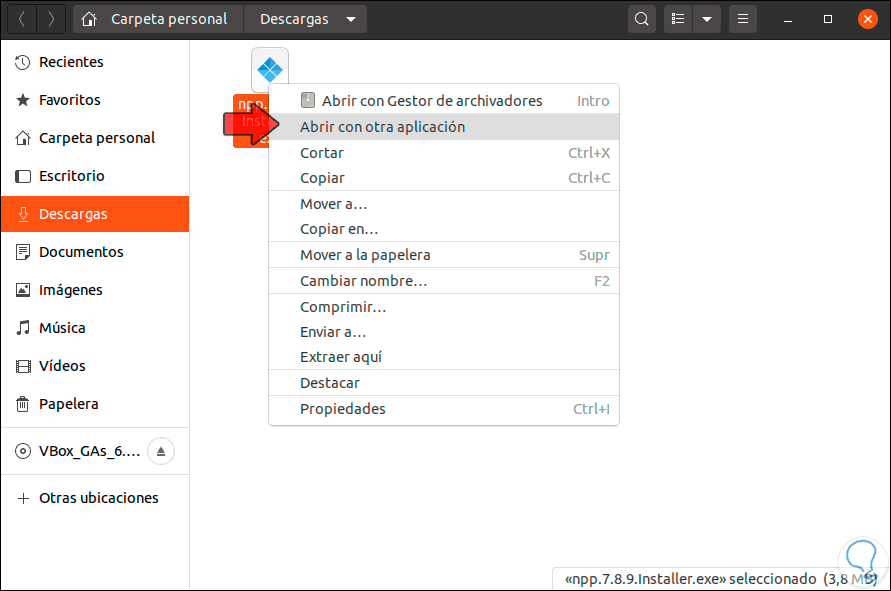Viewport: 891px width, 591px height.
Task: Choose Enviar a… option
Action: click(x=444, y=332)
